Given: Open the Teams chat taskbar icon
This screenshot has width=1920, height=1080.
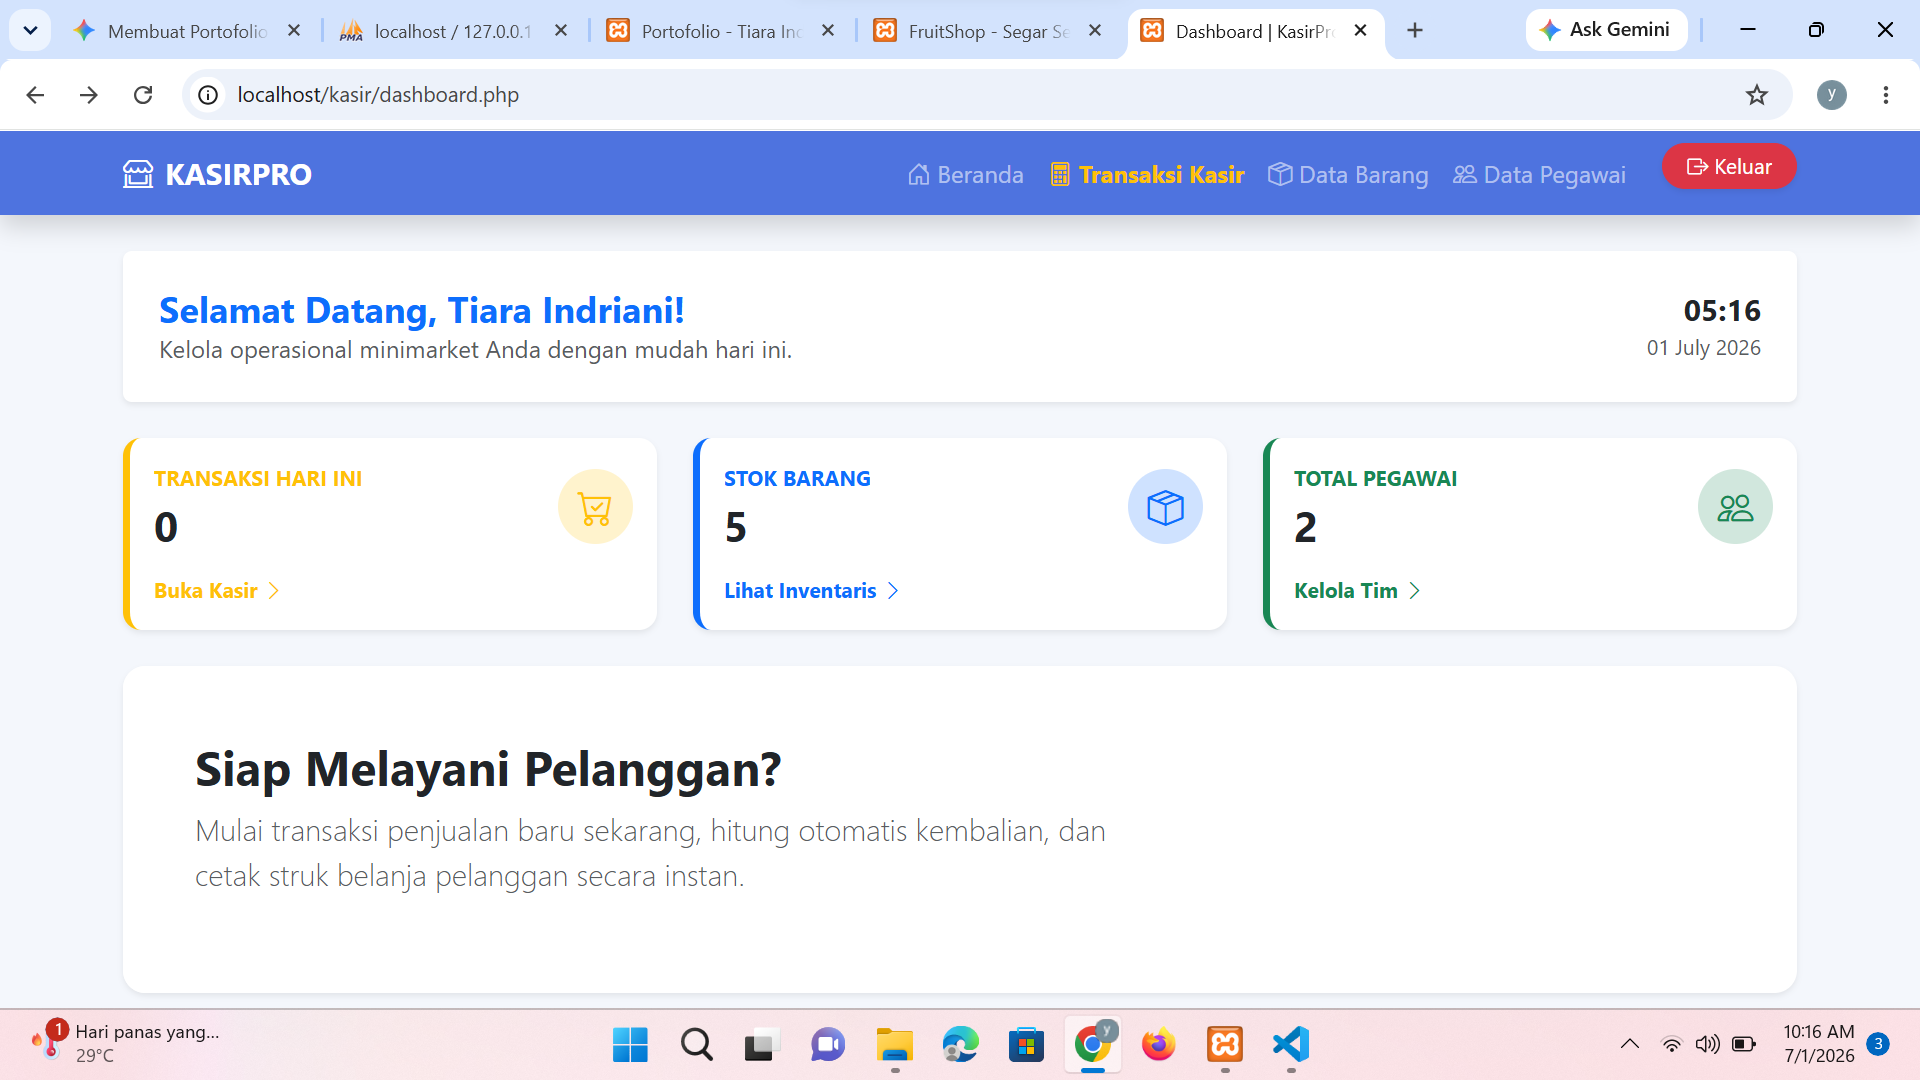Looking at the screenshot, I should pyautogui.click(x=828, y=1045).
